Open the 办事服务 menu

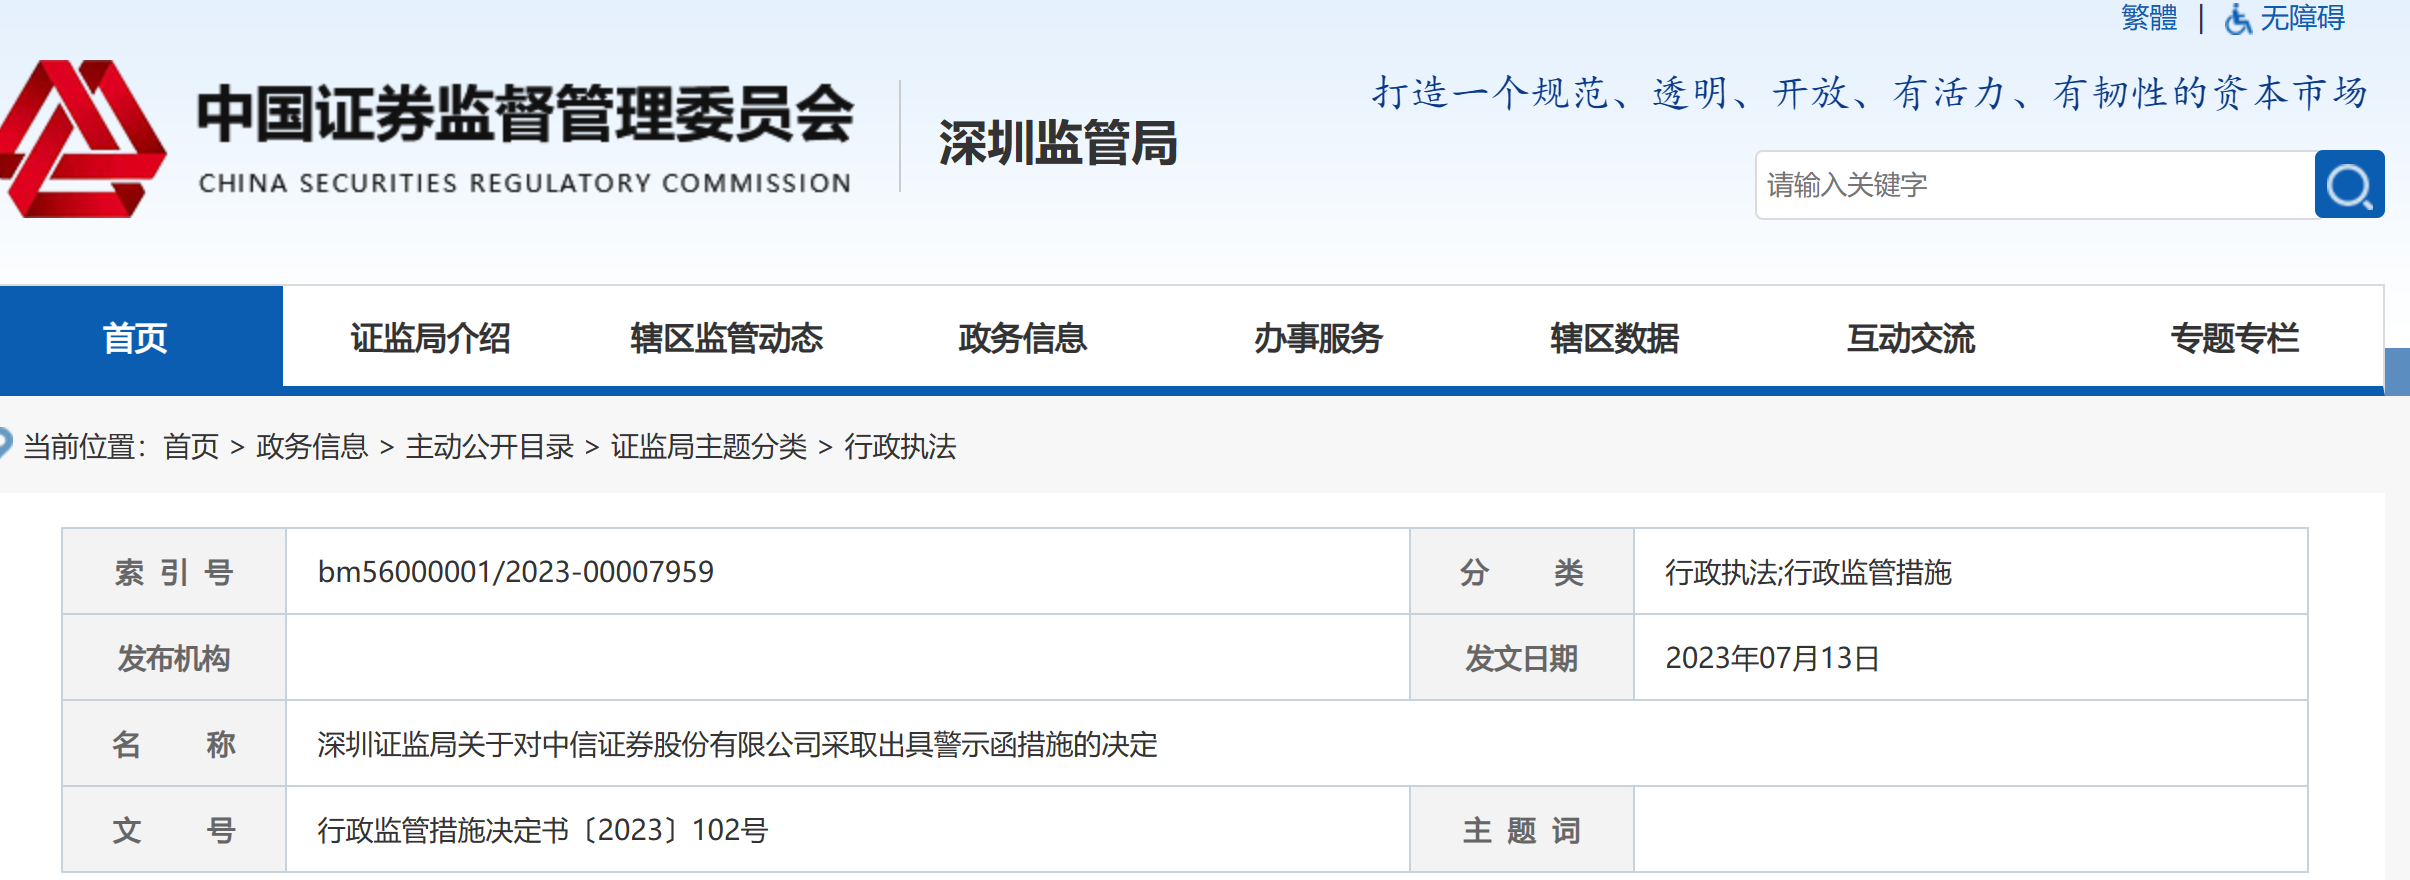click(x=1318, y=338)
